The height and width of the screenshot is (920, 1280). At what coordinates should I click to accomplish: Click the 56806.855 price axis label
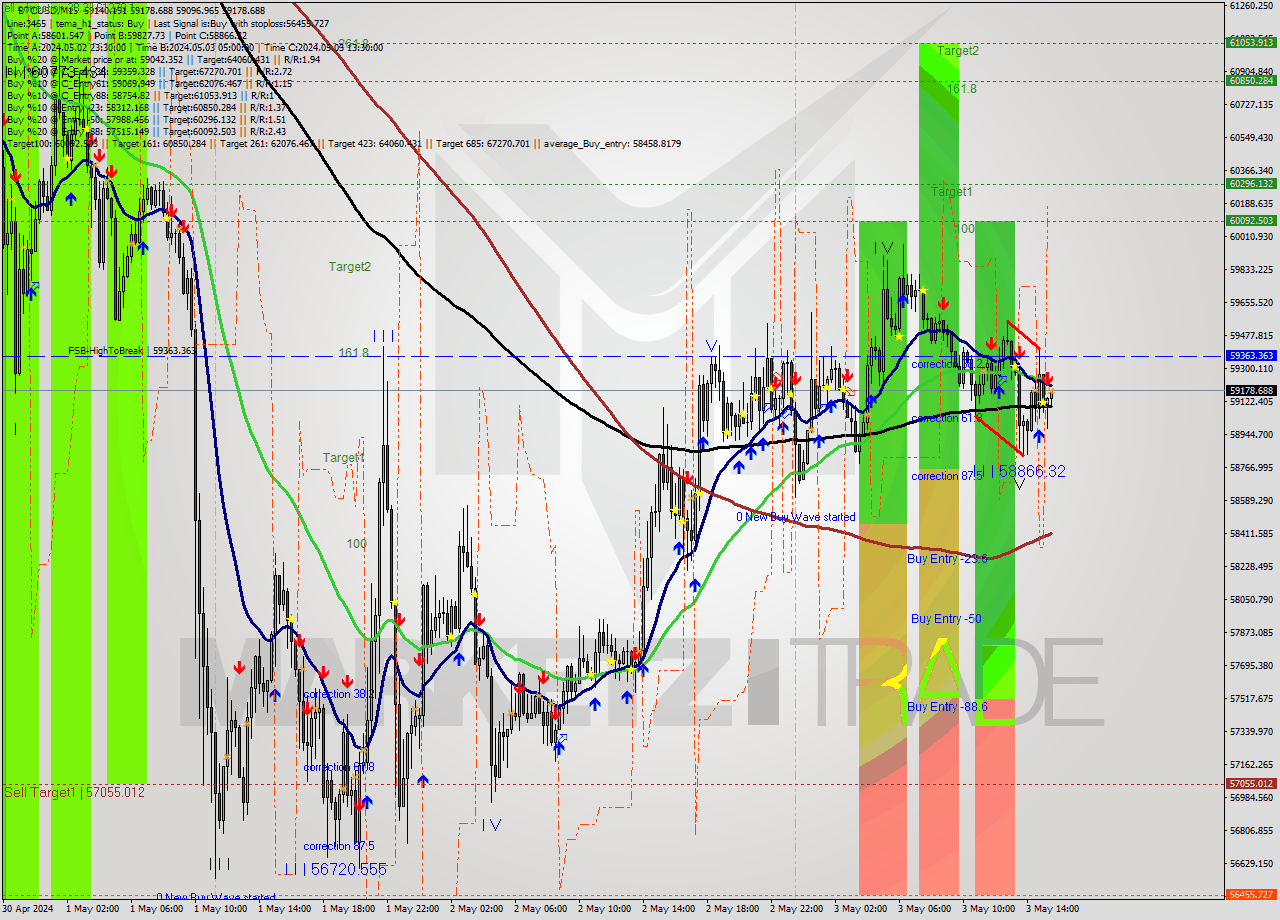click(x=1251, y=830)
